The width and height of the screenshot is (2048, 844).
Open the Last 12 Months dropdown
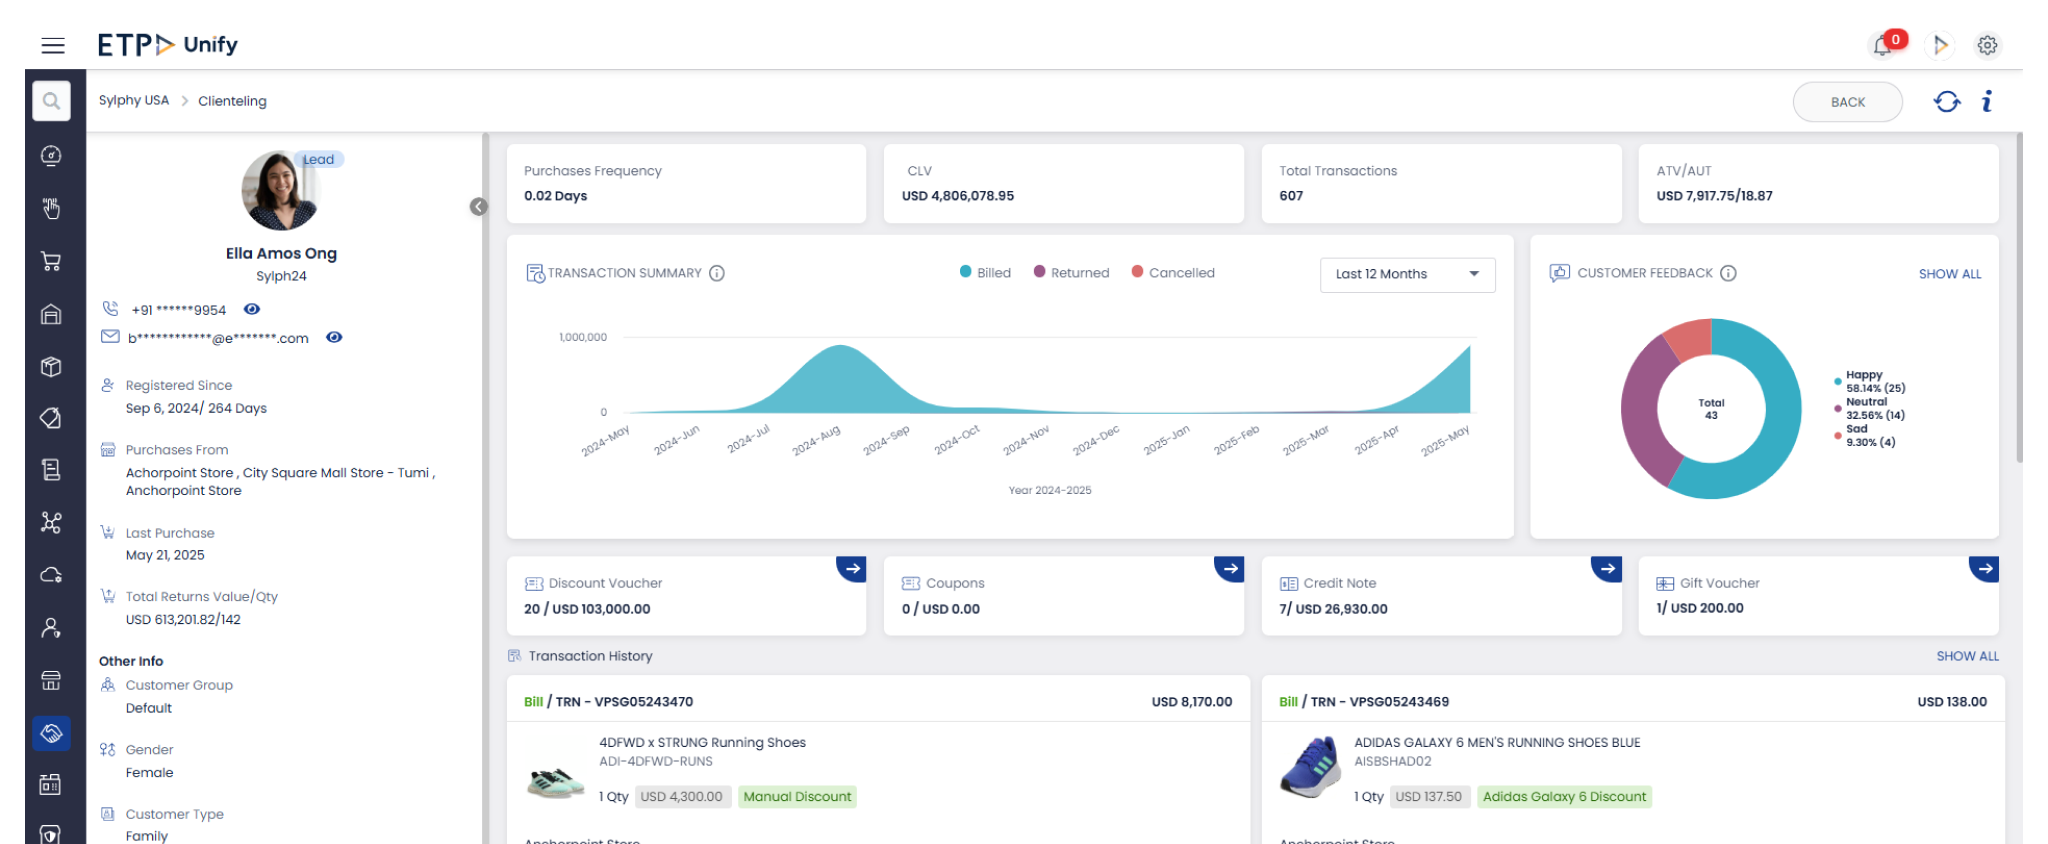1407,274
